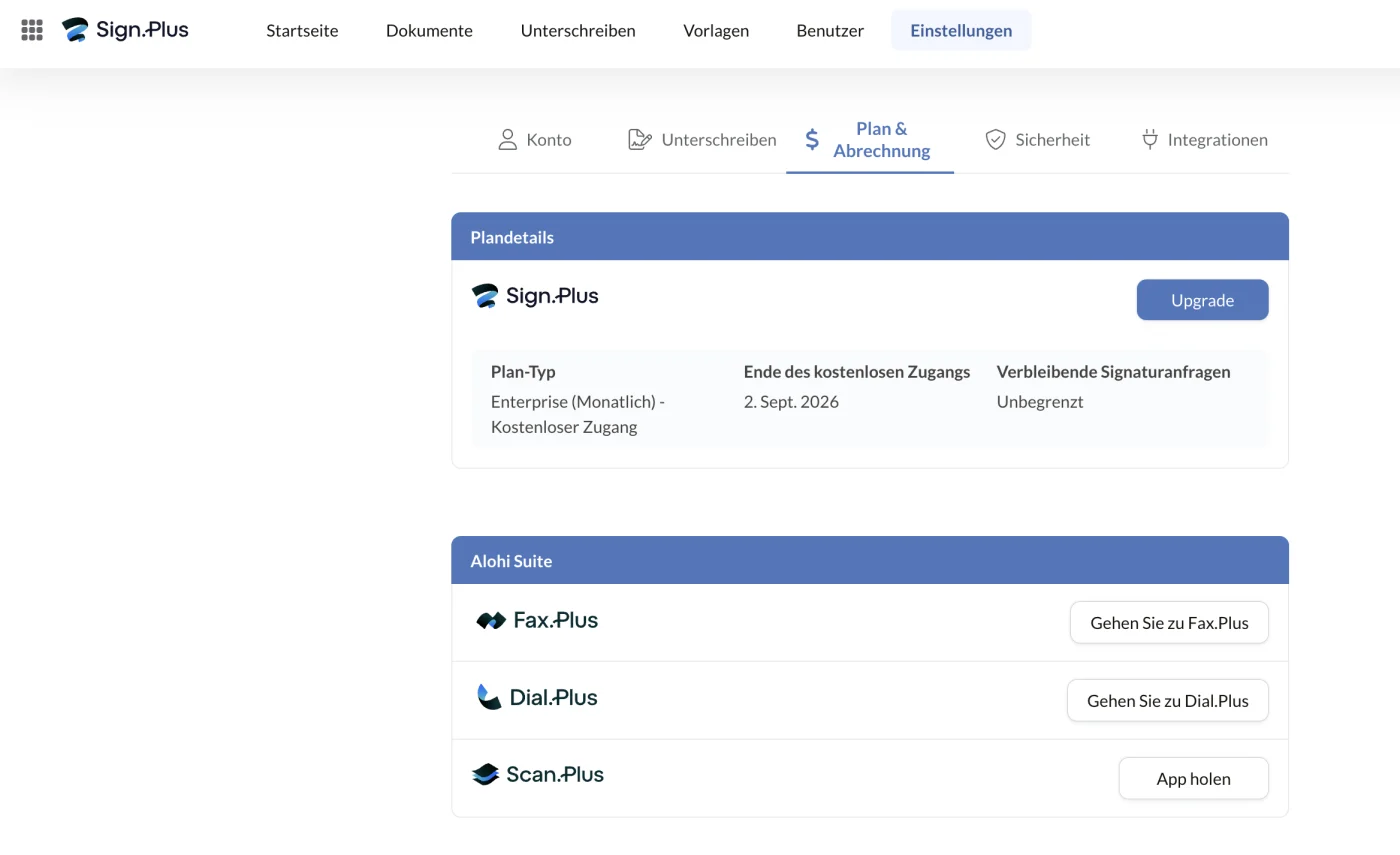
Task: Click the date 2. Sept. 2026
Action: (x=791, y=402)
